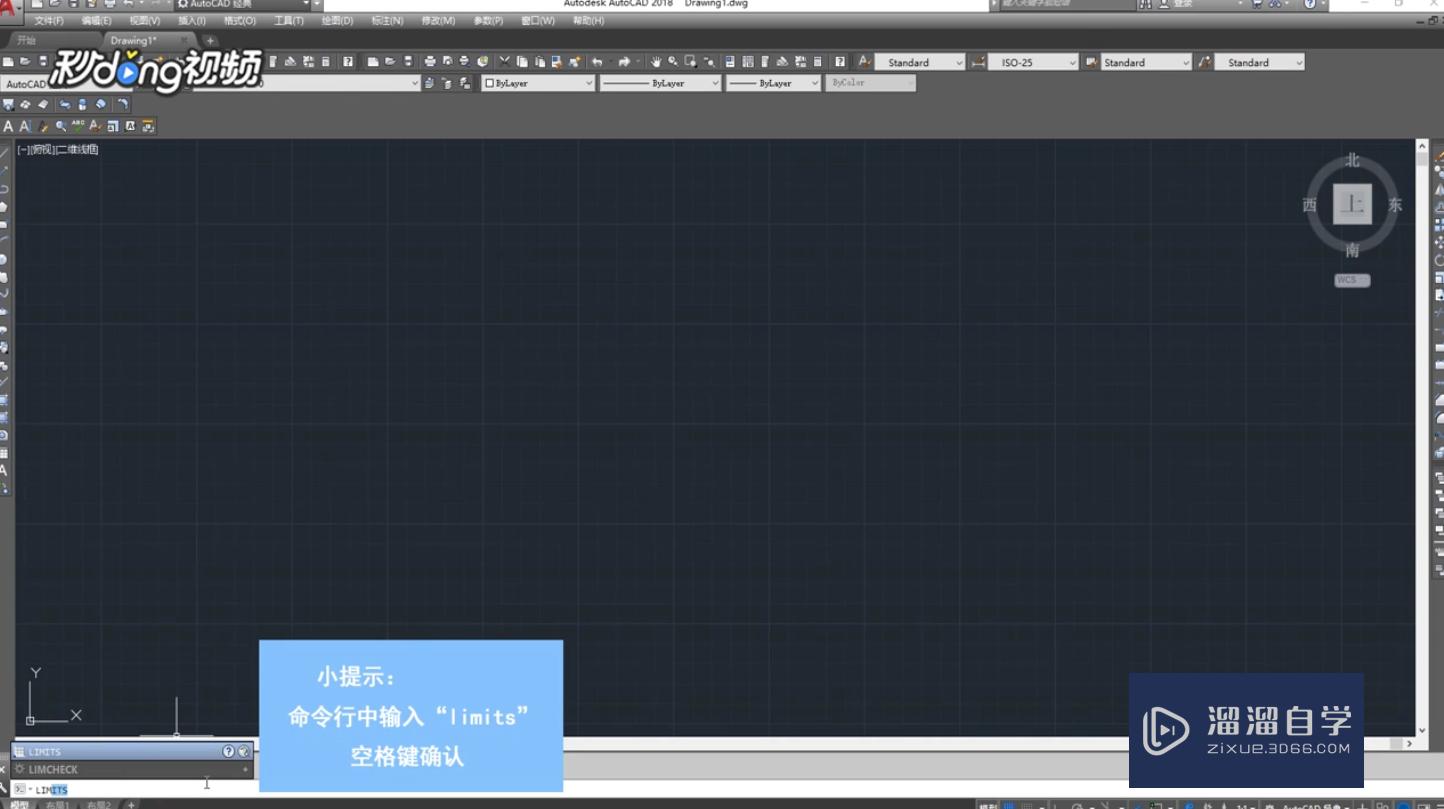Open the 编辑(E) menu
The height and width of the screenshot is (809, 1444).
[x=97, y=21]
